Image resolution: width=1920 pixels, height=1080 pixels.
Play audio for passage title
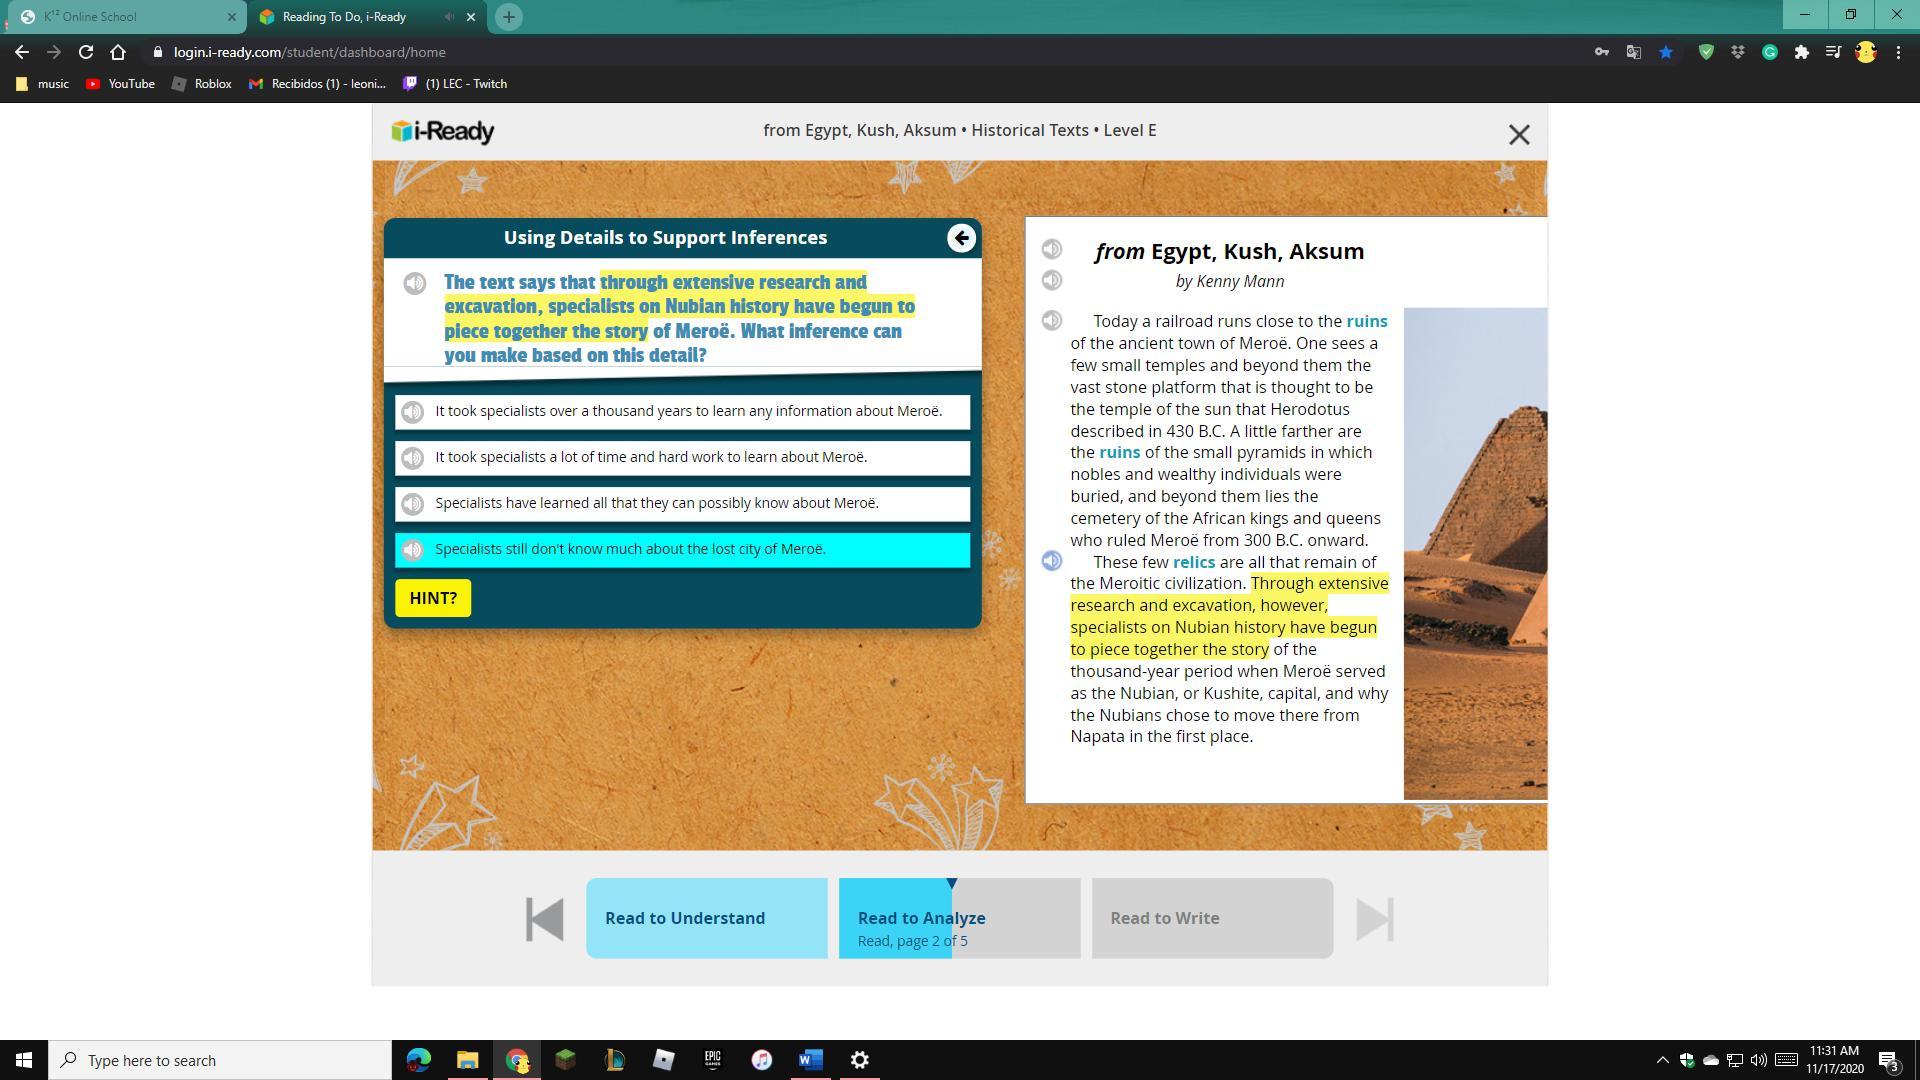[1051, 249]
